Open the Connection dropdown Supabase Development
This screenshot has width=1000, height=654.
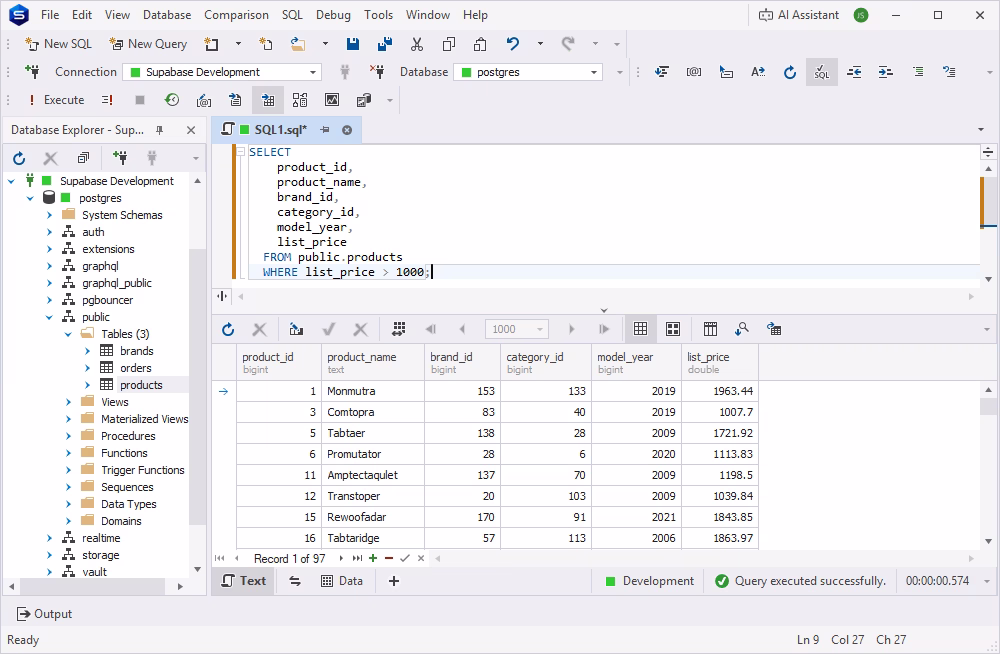click(222, 72)
